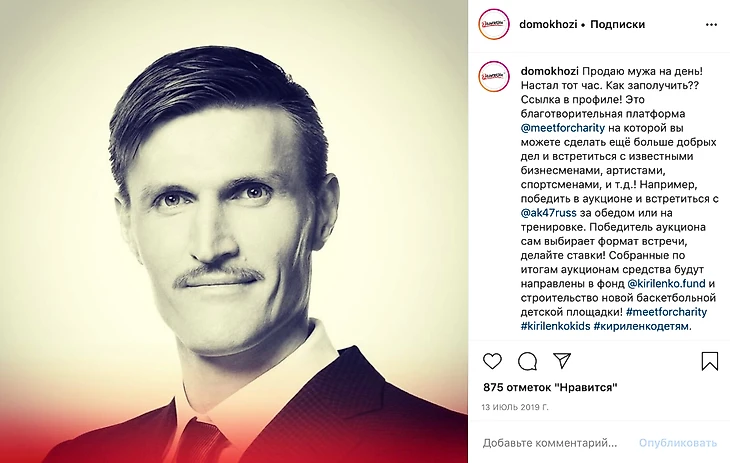Toggle the Подписки following button

(x=617, y=24)
